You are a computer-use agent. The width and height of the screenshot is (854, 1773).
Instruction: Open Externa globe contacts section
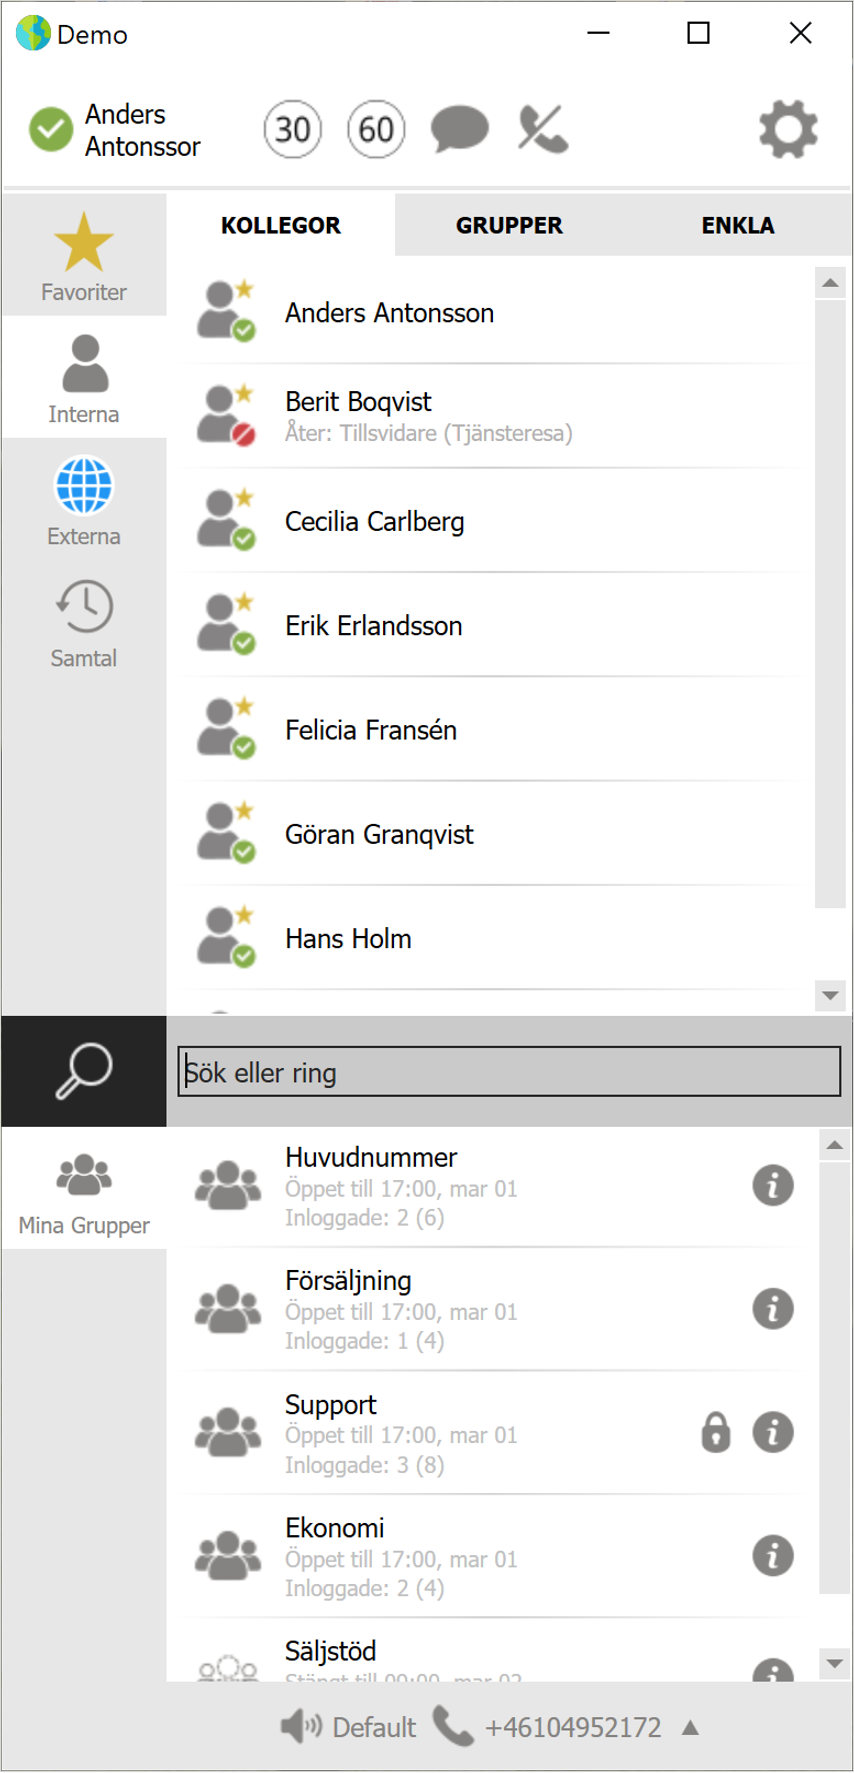84,500
